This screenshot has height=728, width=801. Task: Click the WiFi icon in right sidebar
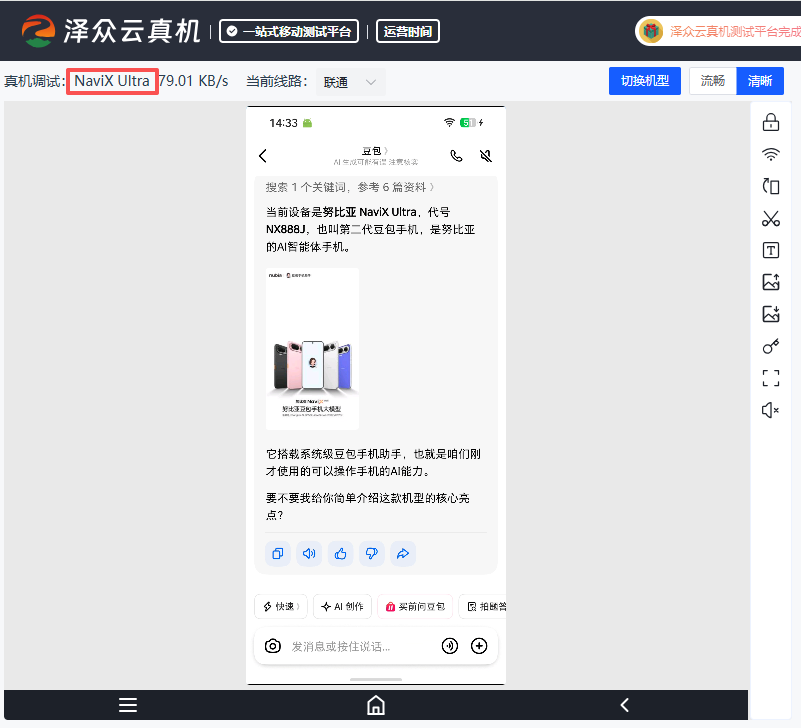[770, 154]
